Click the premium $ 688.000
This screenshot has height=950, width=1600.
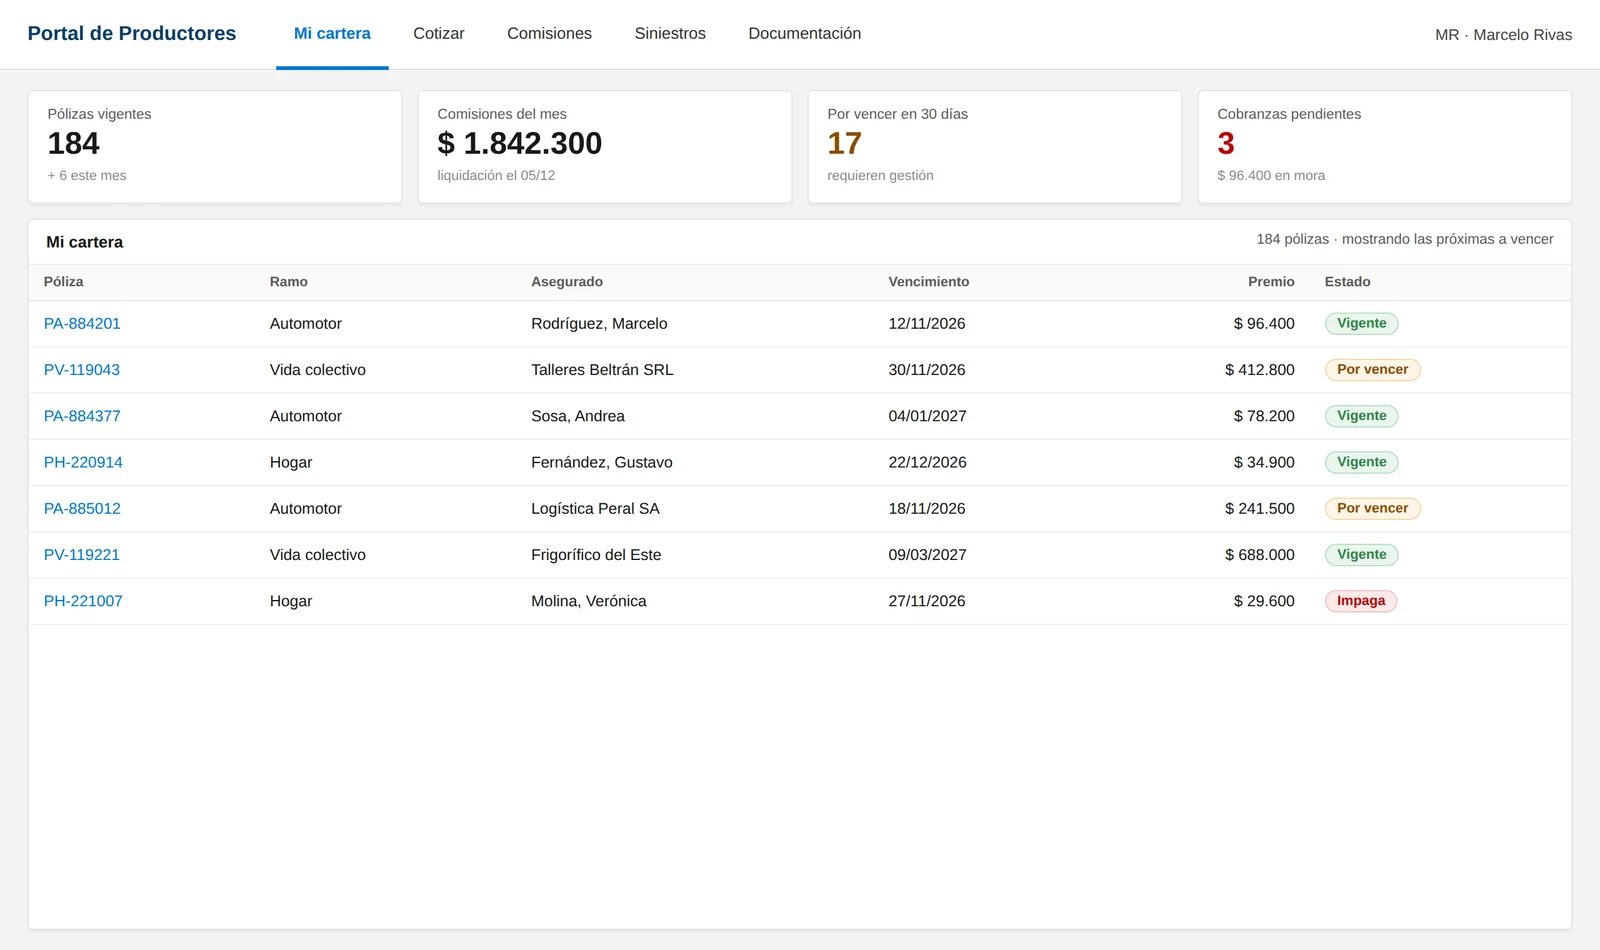point(1260,555)
